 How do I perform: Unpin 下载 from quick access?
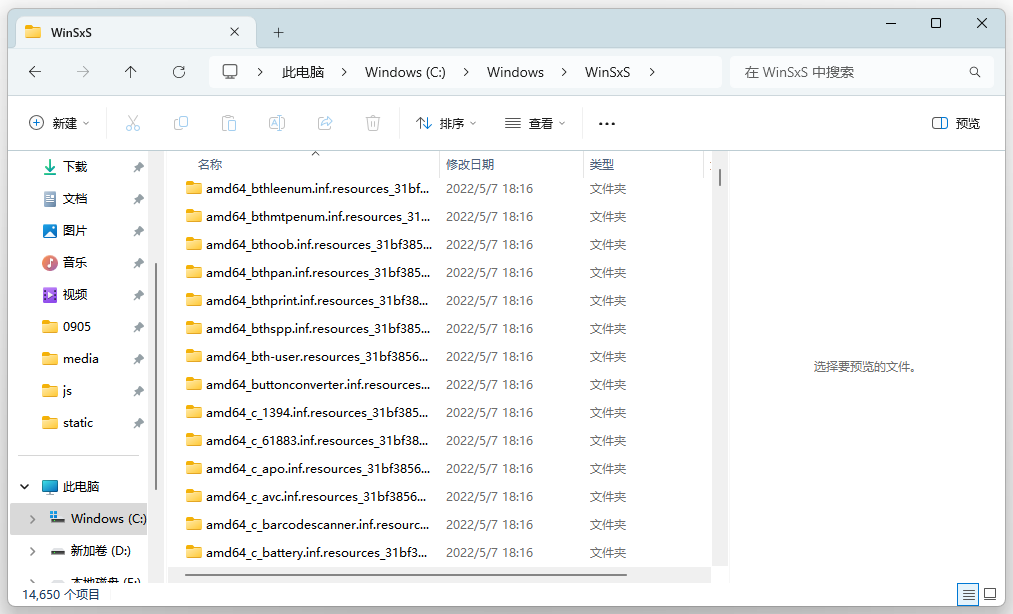coord(138,167)
